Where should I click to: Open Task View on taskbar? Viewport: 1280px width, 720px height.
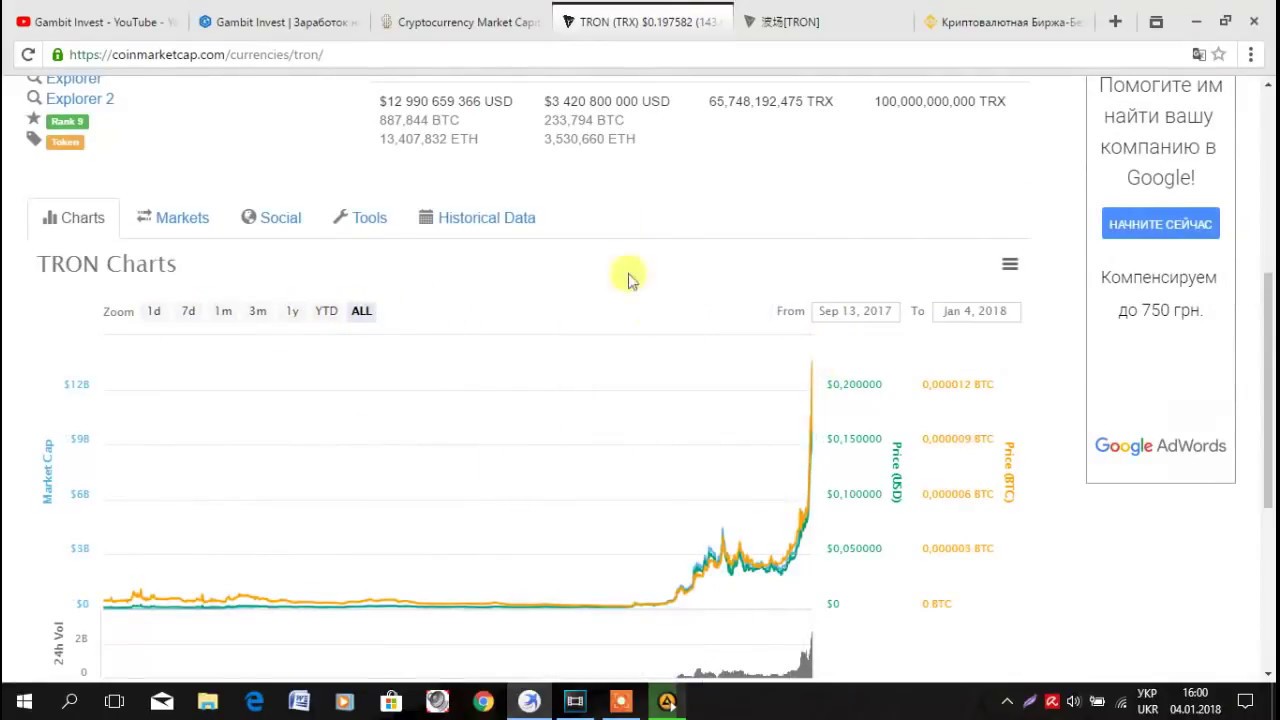click(x=114, y=702)
